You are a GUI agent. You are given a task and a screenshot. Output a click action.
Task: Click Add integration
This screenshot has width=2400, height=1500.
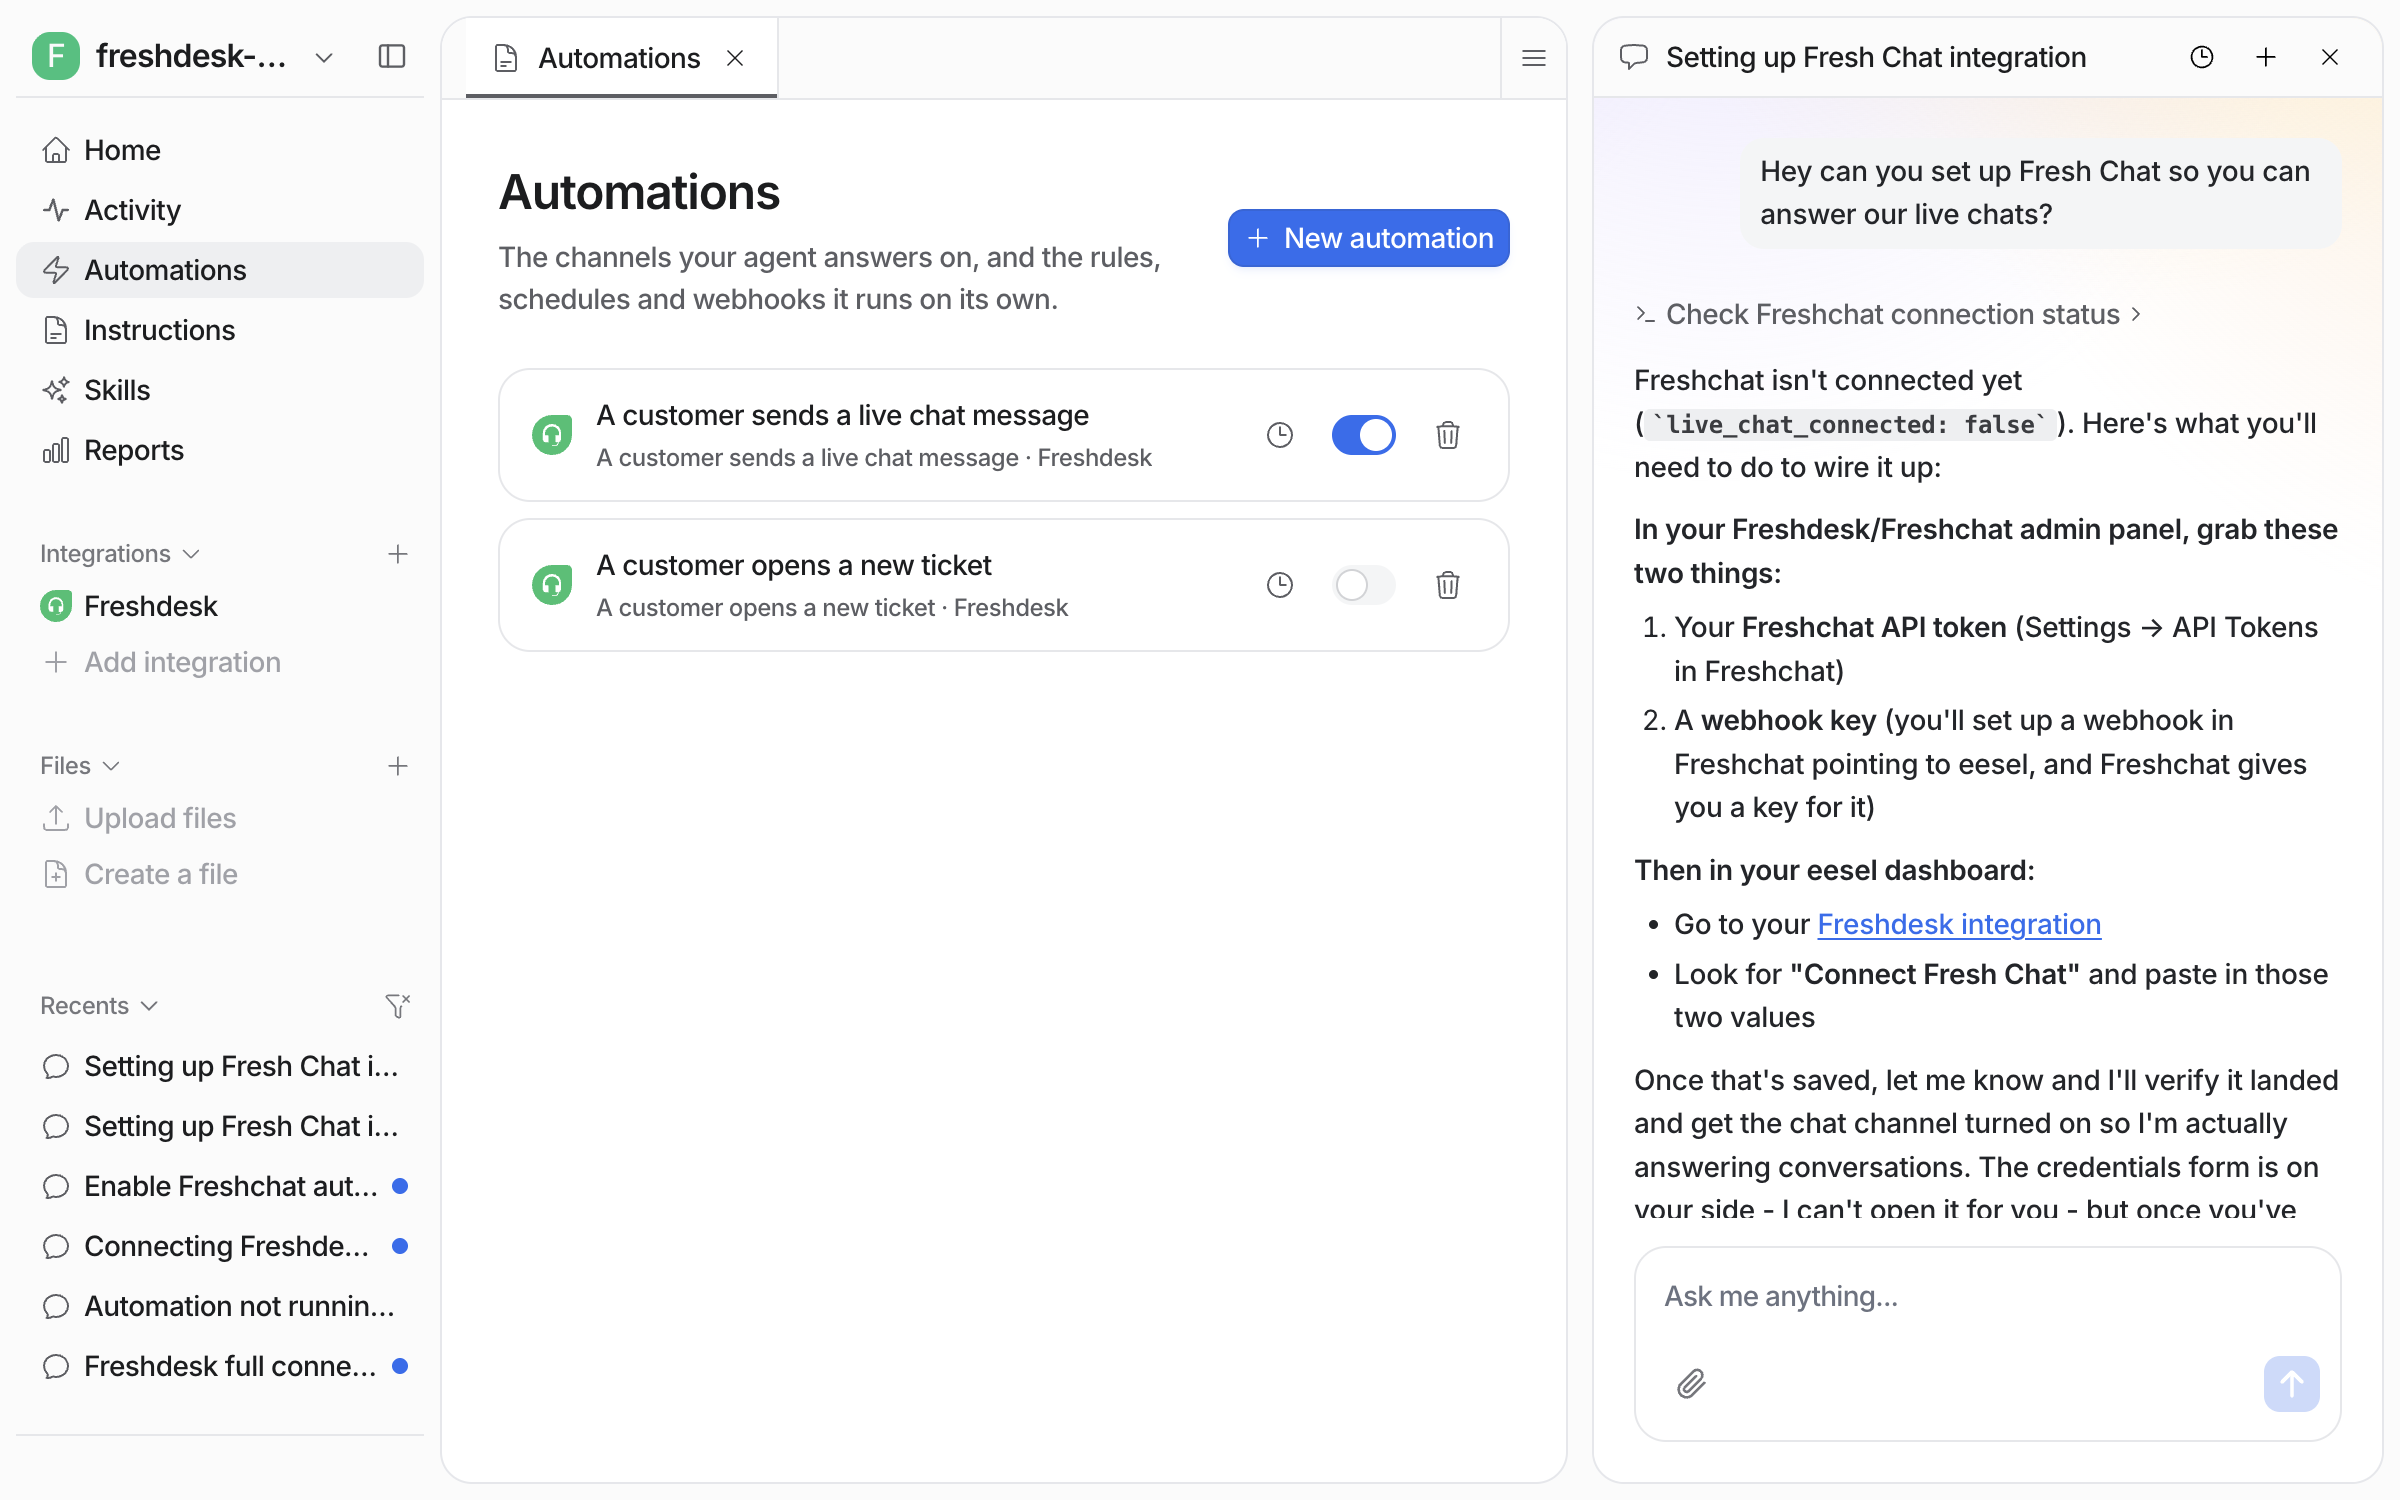[220, 662]
